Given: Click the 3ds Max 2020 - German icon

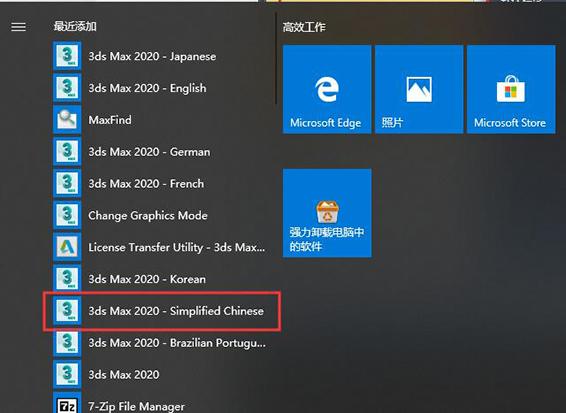Looking at the screenshot, I should coord(67,152).
